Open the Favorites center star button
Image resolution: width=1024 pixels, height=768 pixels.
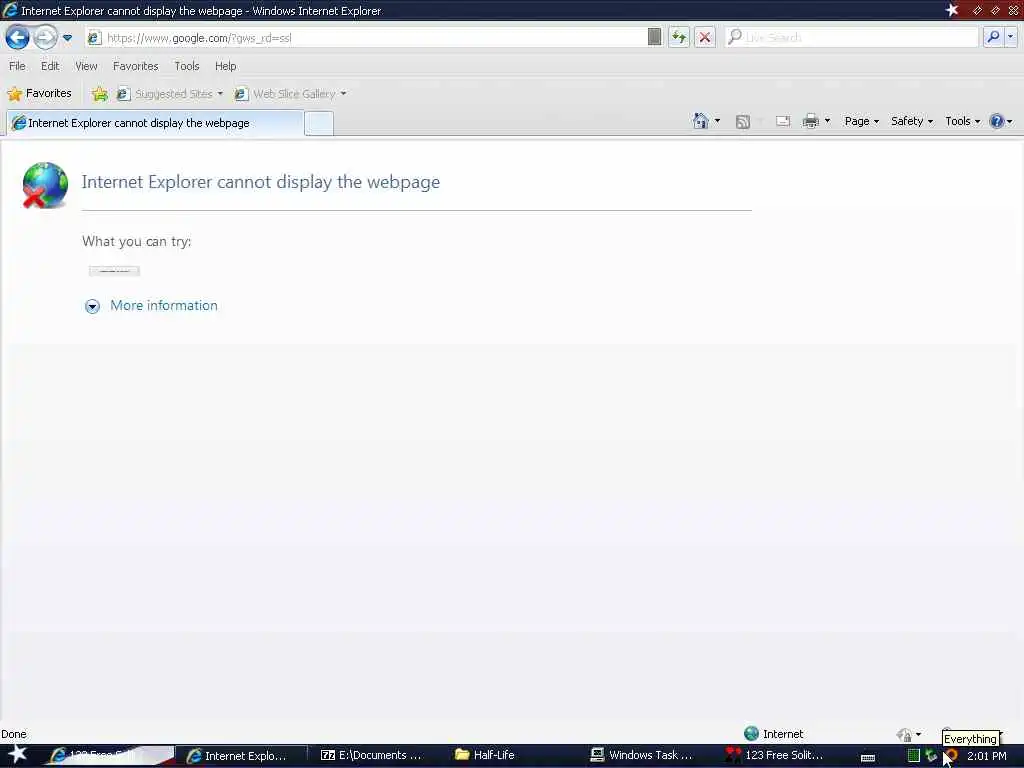39,93
